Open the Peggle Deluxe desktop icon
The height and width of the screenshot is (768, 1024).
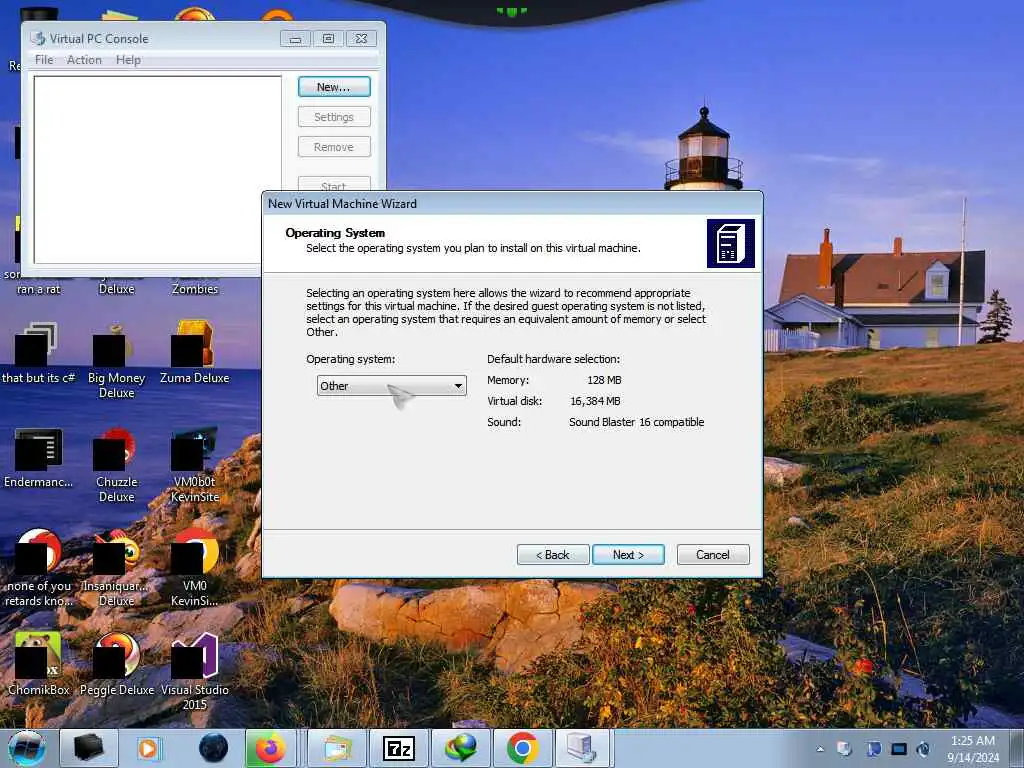pos(116,665)
